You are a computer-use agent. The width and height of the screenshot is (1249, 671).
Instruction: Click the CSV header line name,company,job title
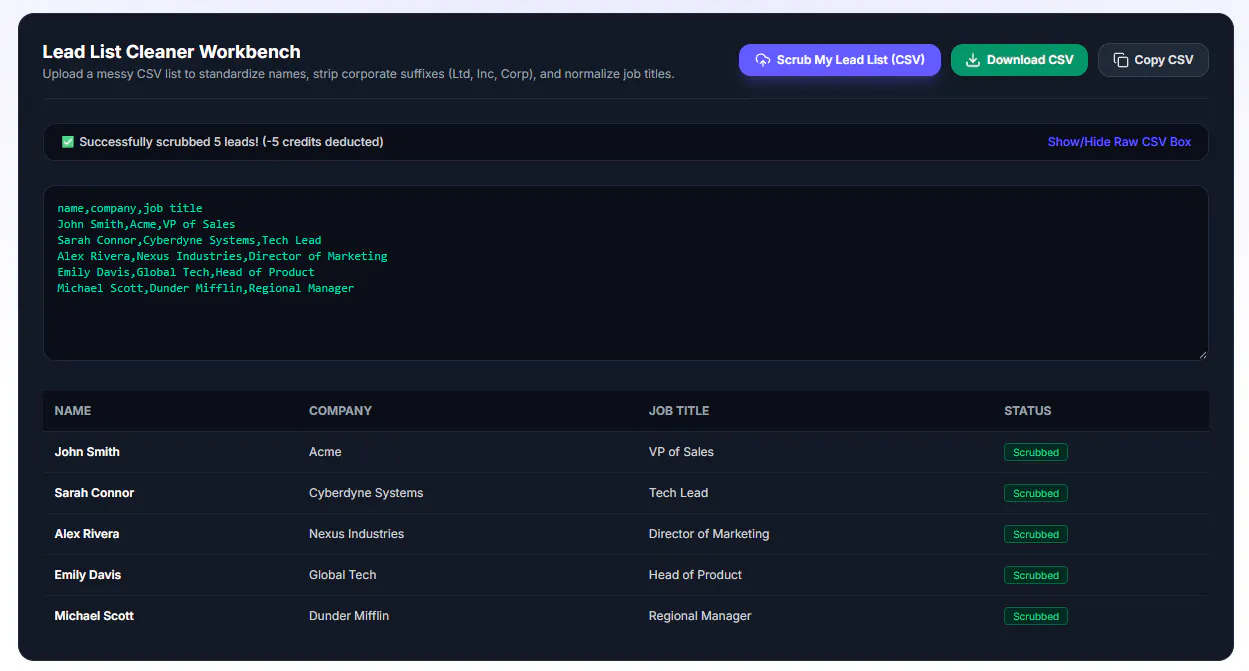(130, 208)
